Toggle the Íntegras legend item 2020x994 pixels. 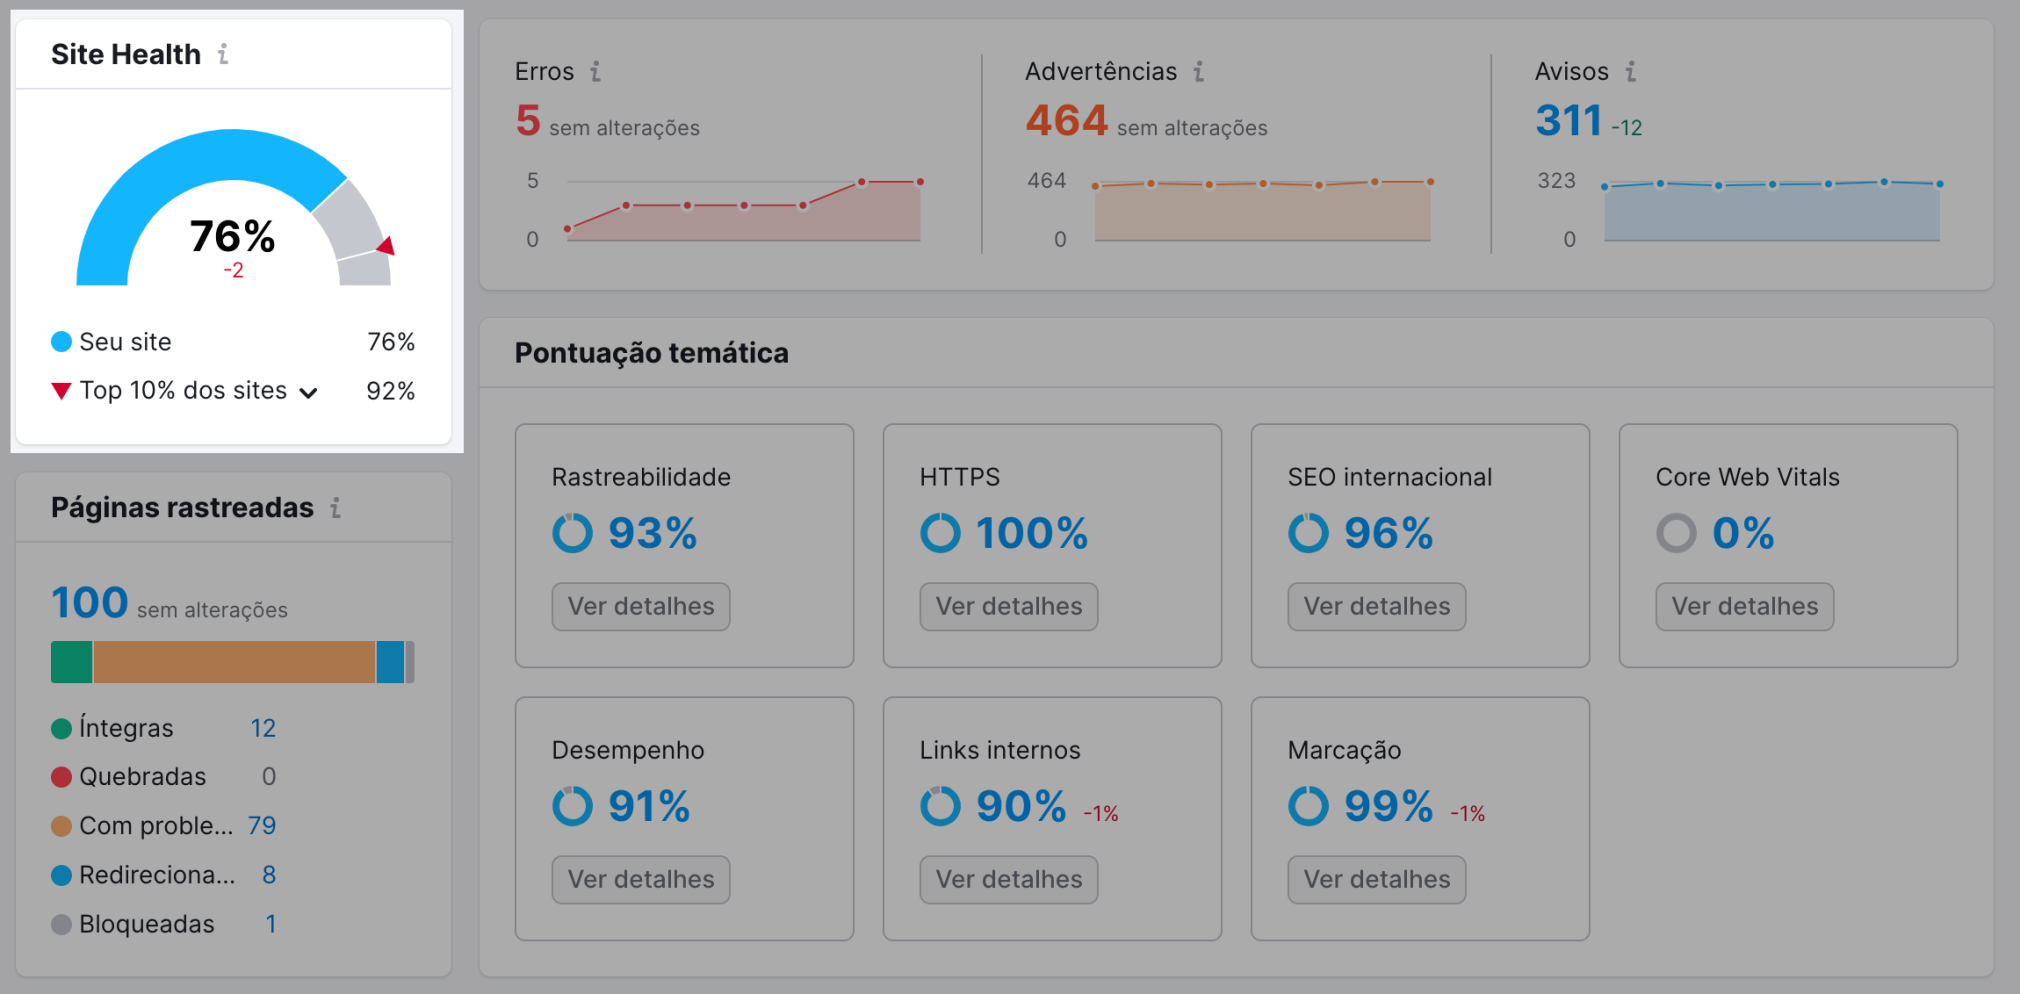tap(125, 728)
